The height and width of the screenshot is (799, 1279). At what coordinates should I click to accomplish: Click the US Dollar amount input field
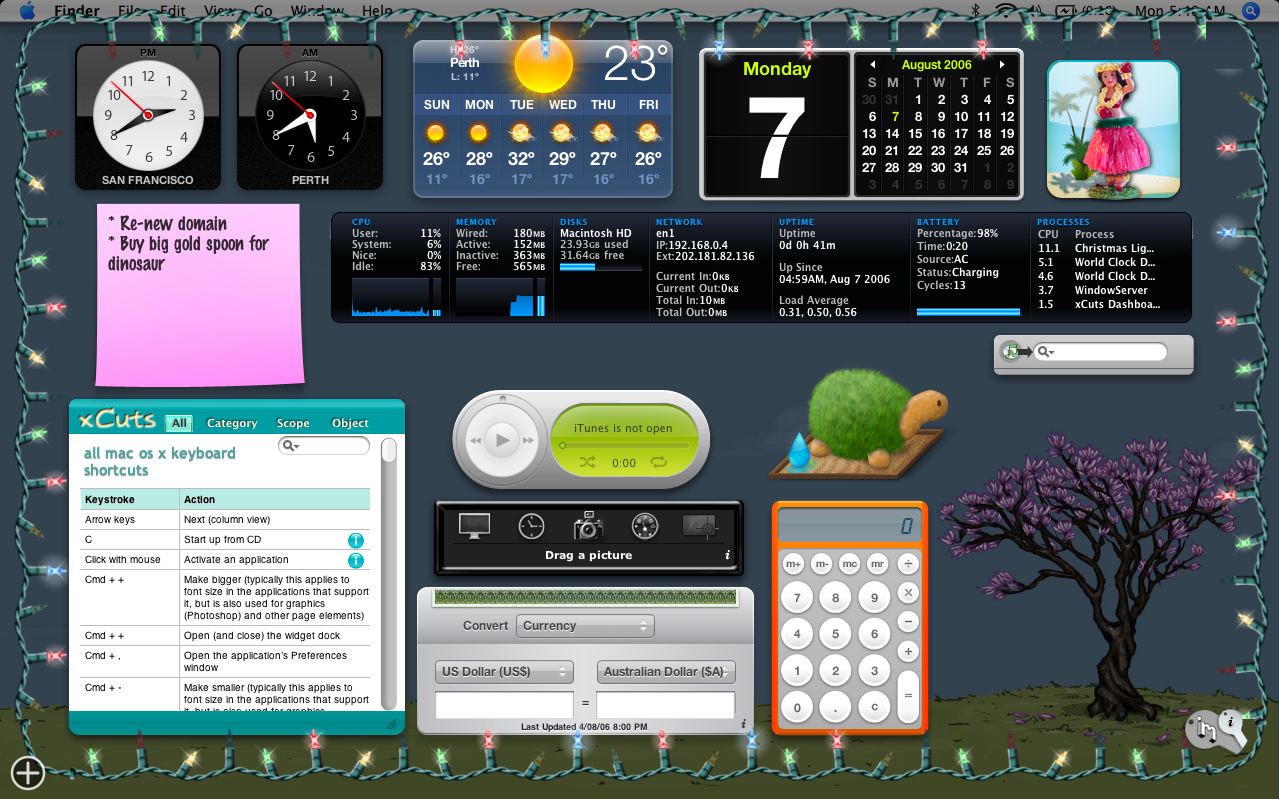504,704
